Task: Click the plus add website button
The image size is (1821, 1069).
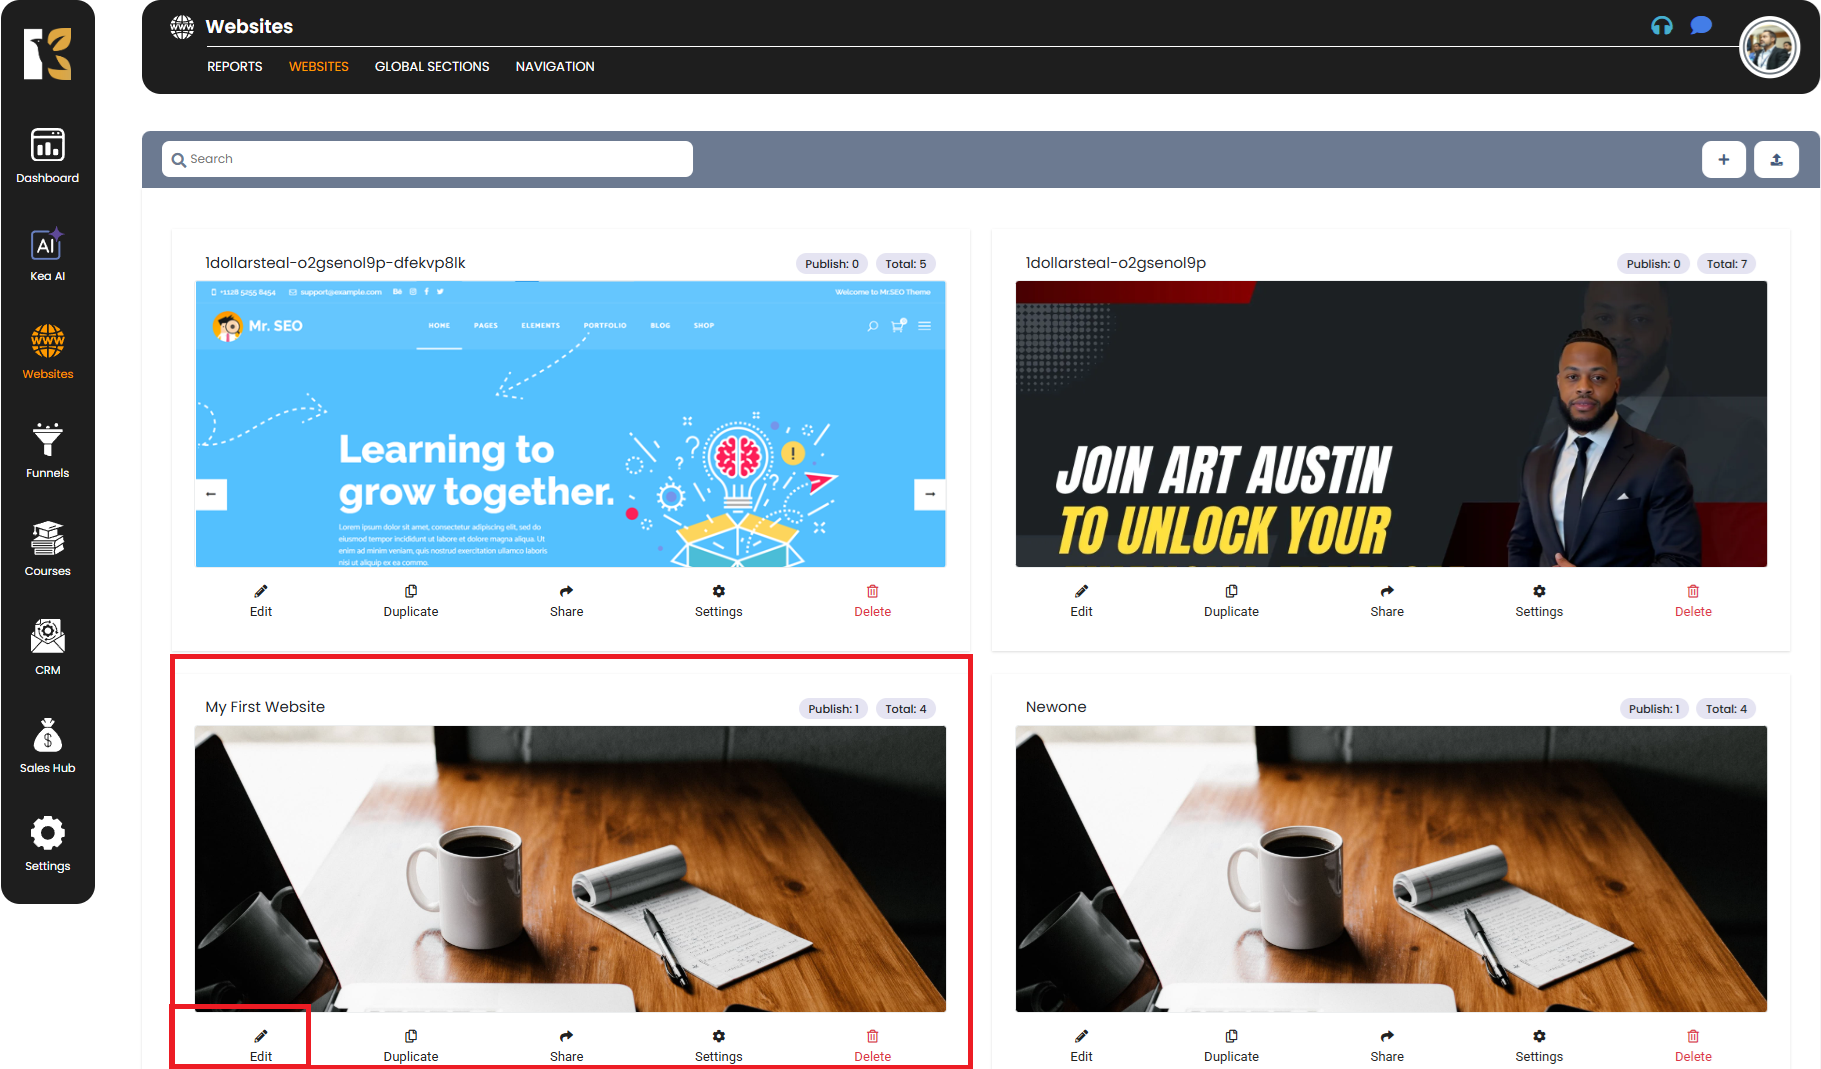Action: click(x=1723, y=159)
